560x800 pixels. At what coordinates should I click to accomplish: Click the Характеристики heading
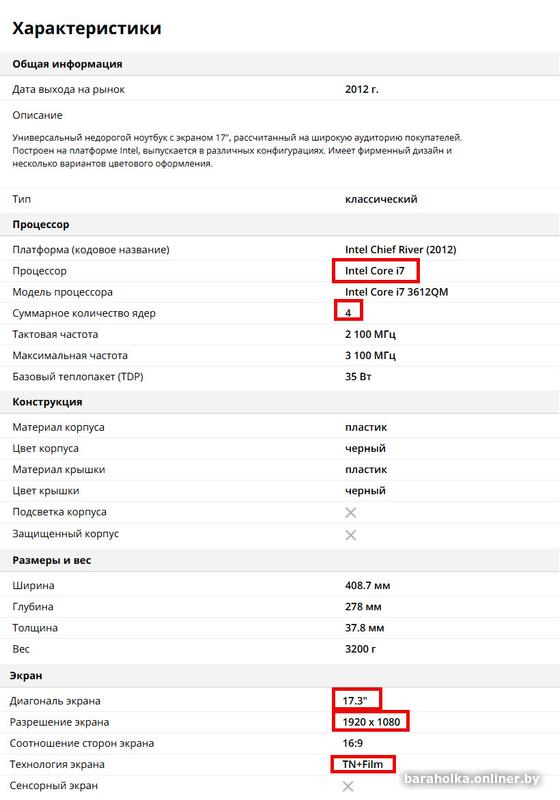coord(87,28)
